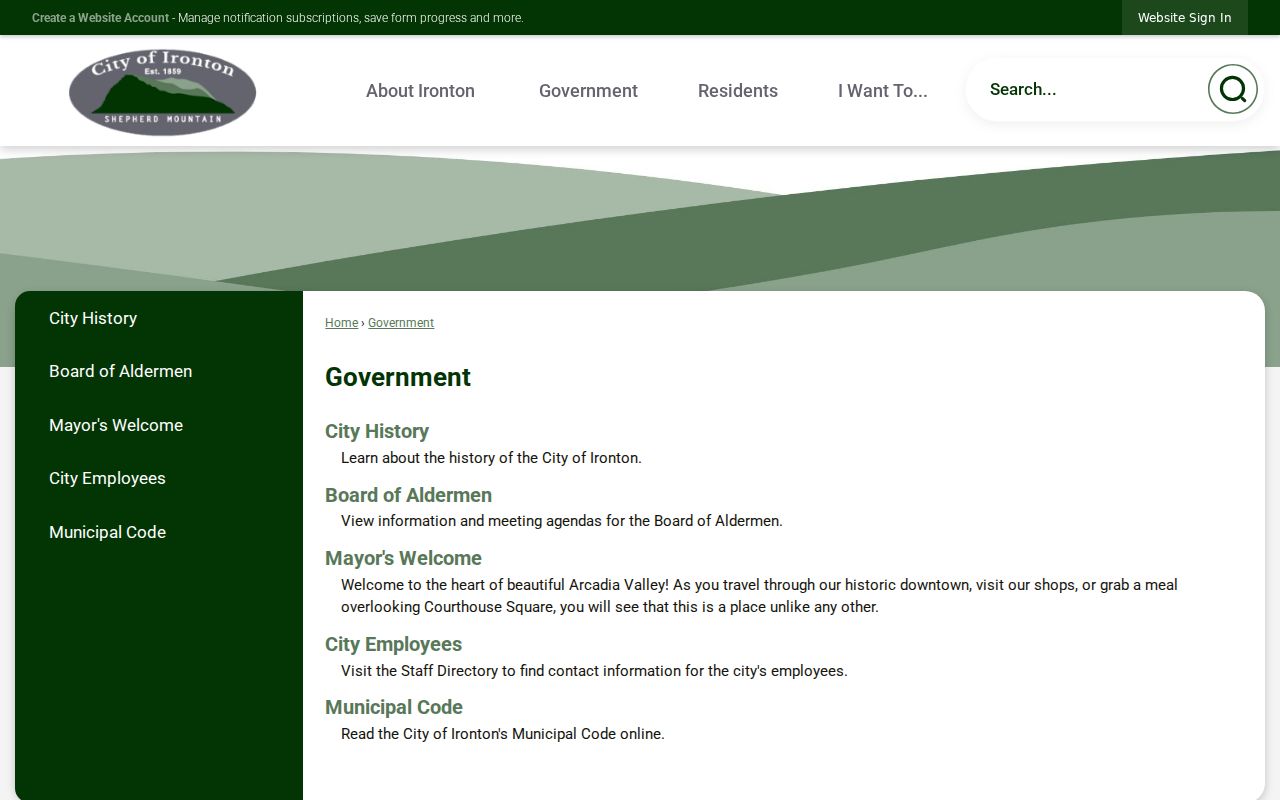Open the City of Ironton logo homepage

point(162,91)
